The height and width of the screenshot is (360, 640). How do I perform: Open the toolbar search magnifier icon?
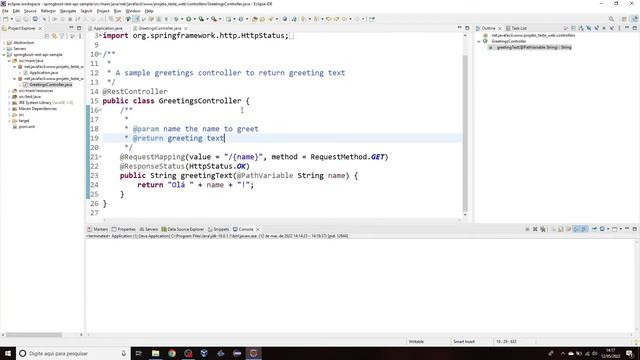coord(611,19)
